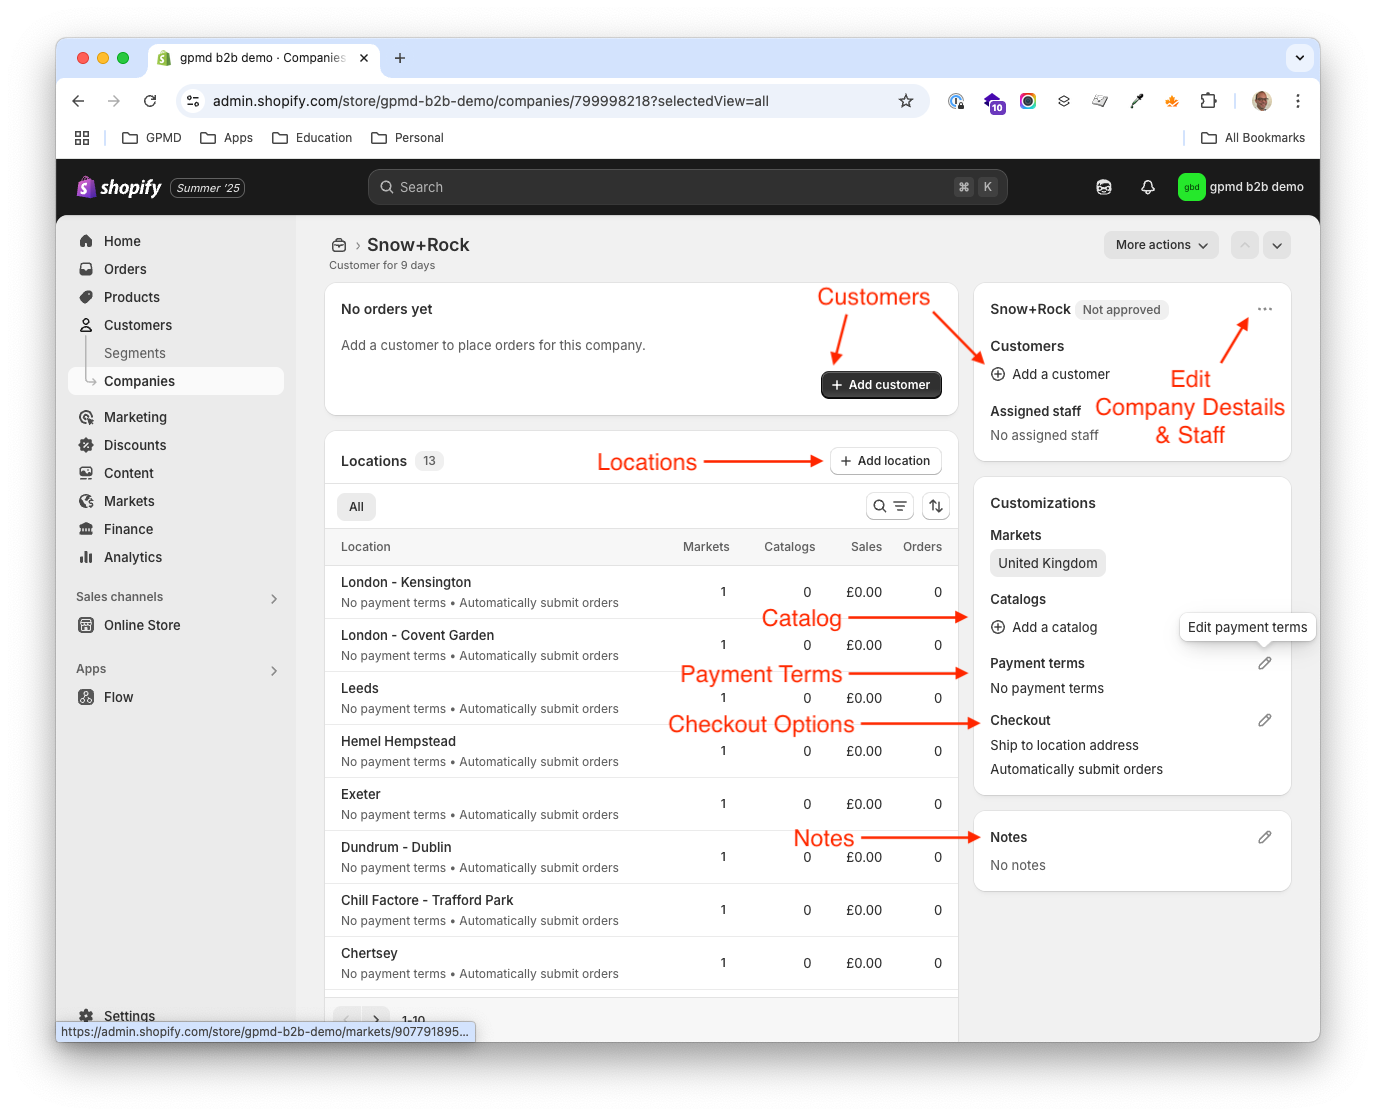Click the United Kingdom market tag
The image size is (1376, 1116).
point(1048,563)
